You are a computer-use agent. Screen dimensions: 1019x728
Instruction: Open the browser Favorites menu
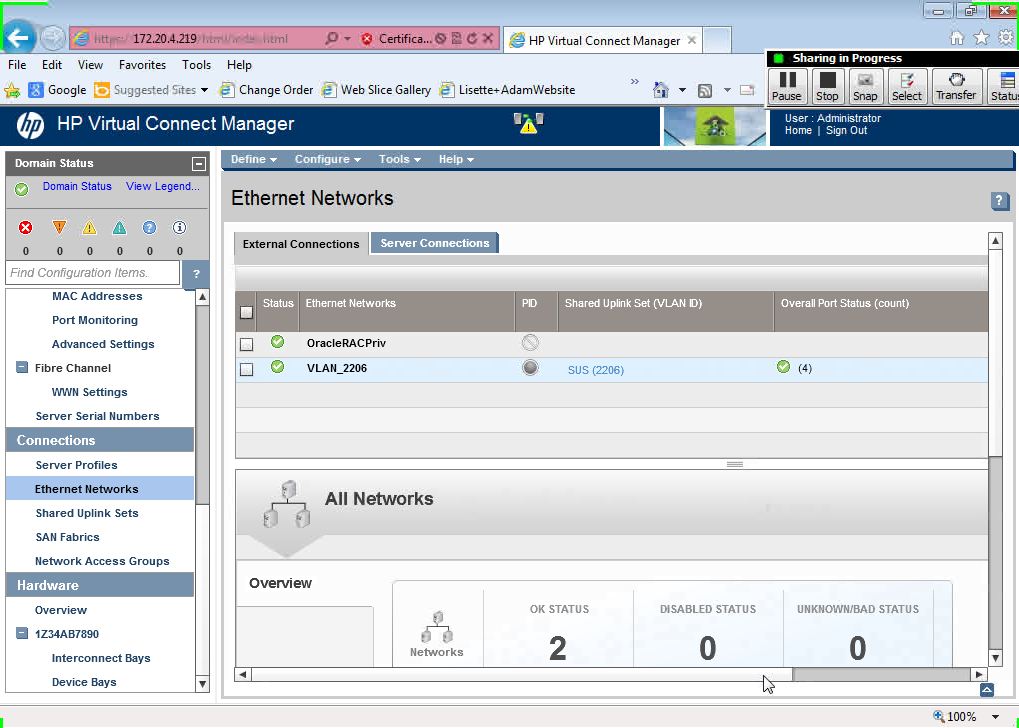(x=142, y=65)
